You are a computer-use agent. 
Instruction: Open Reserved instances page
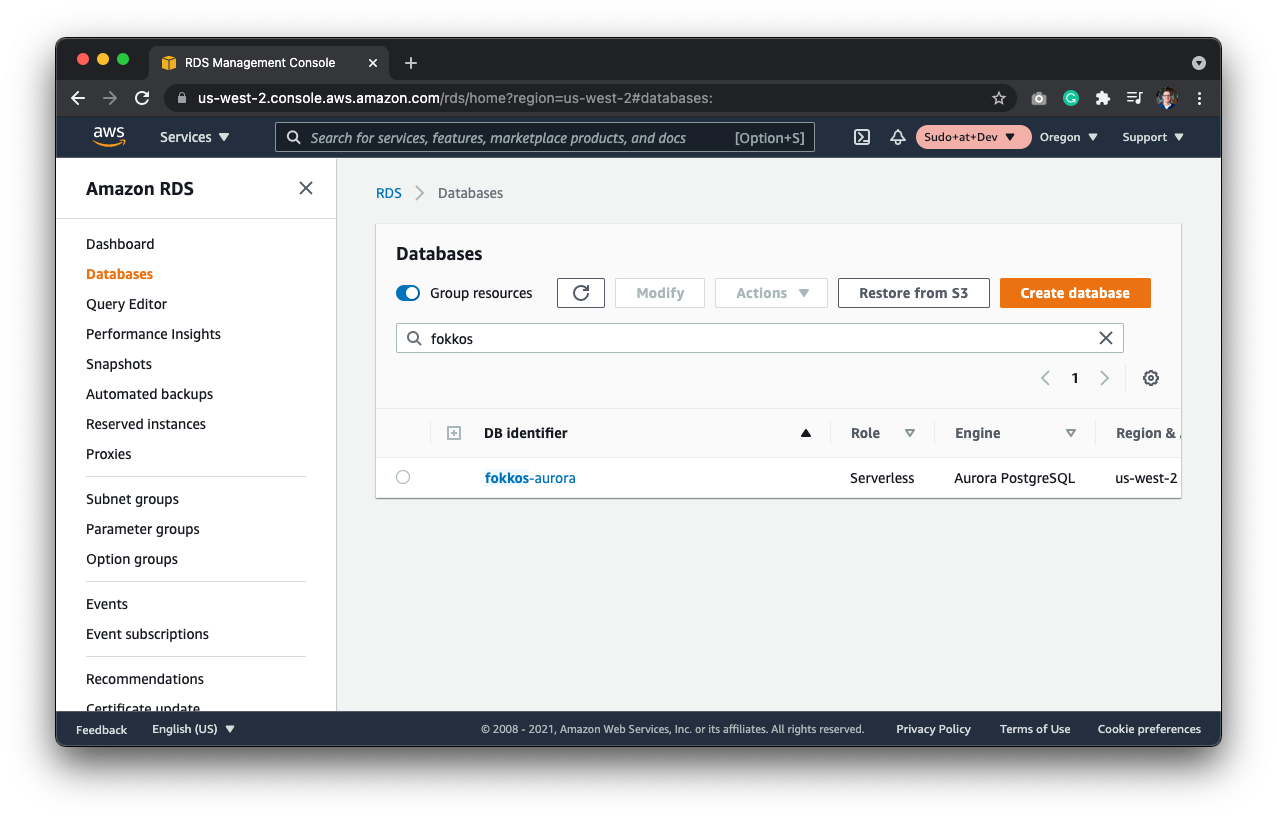point(146,424)
